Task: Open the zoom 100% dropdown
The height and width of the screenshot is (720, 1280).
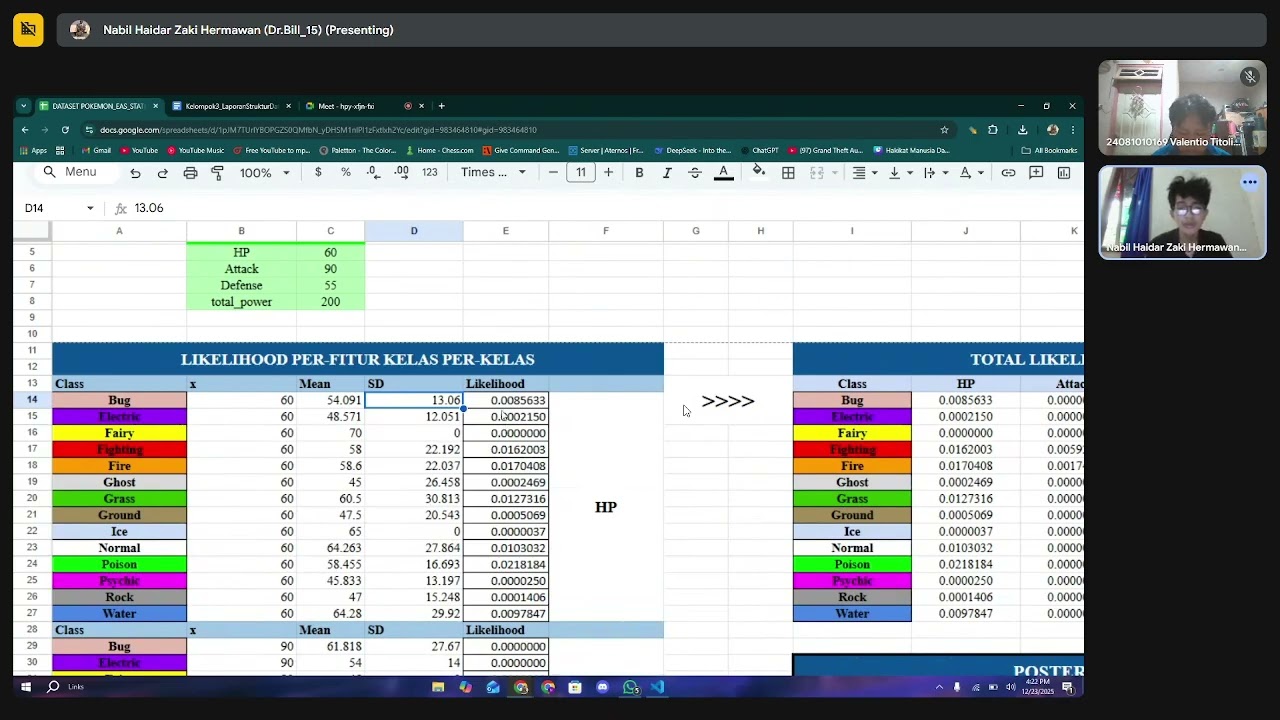Action: click(x=264, y=173)
